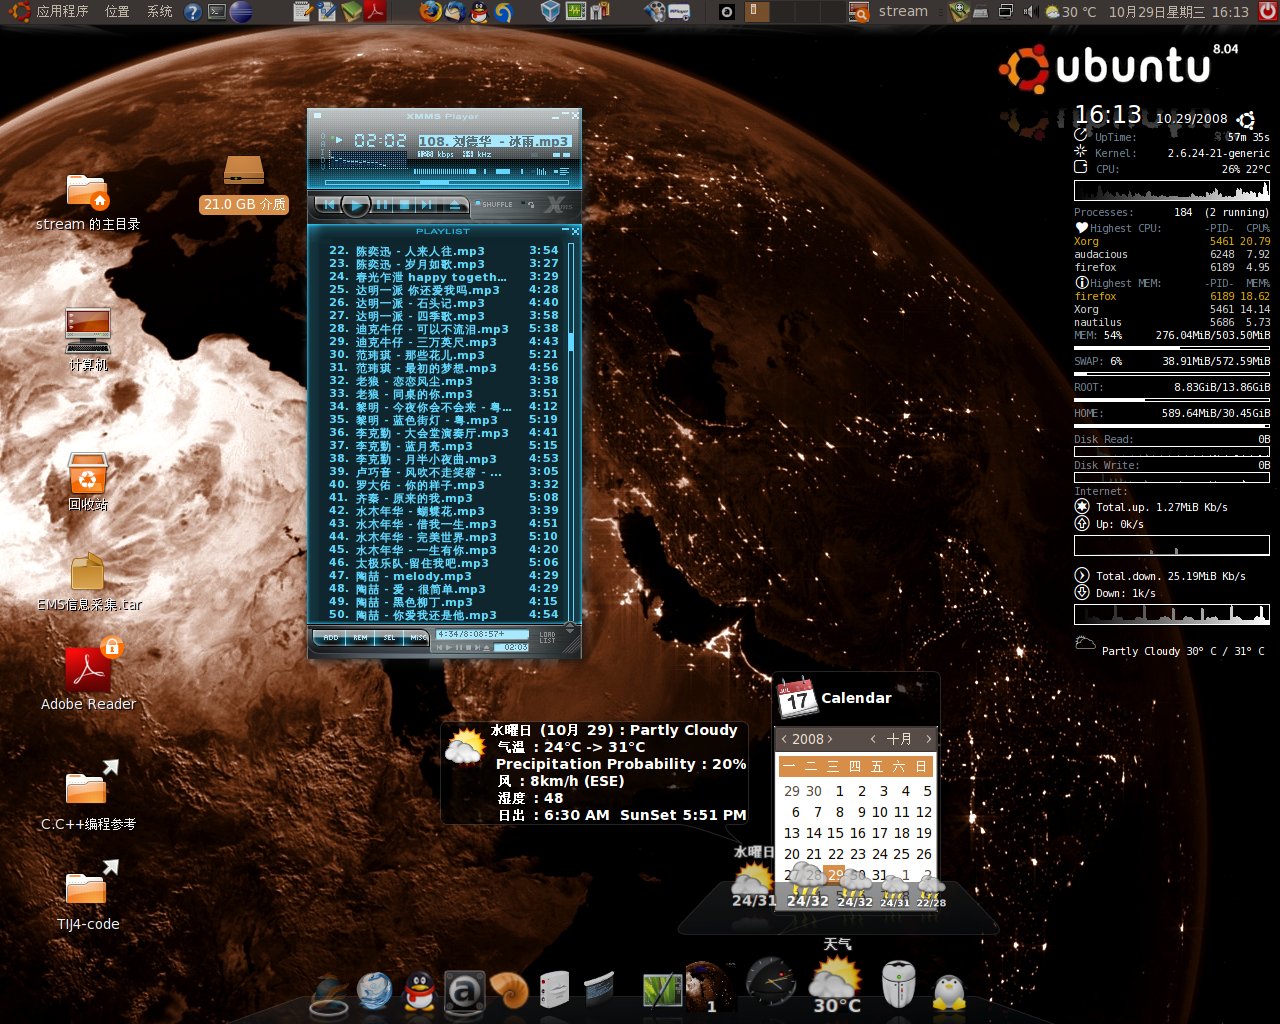The width and height of the screenshot is (1280, 1024).
Task: Select 回收站 trash icon
Action: pyautogui.click(x=88, y=480)
